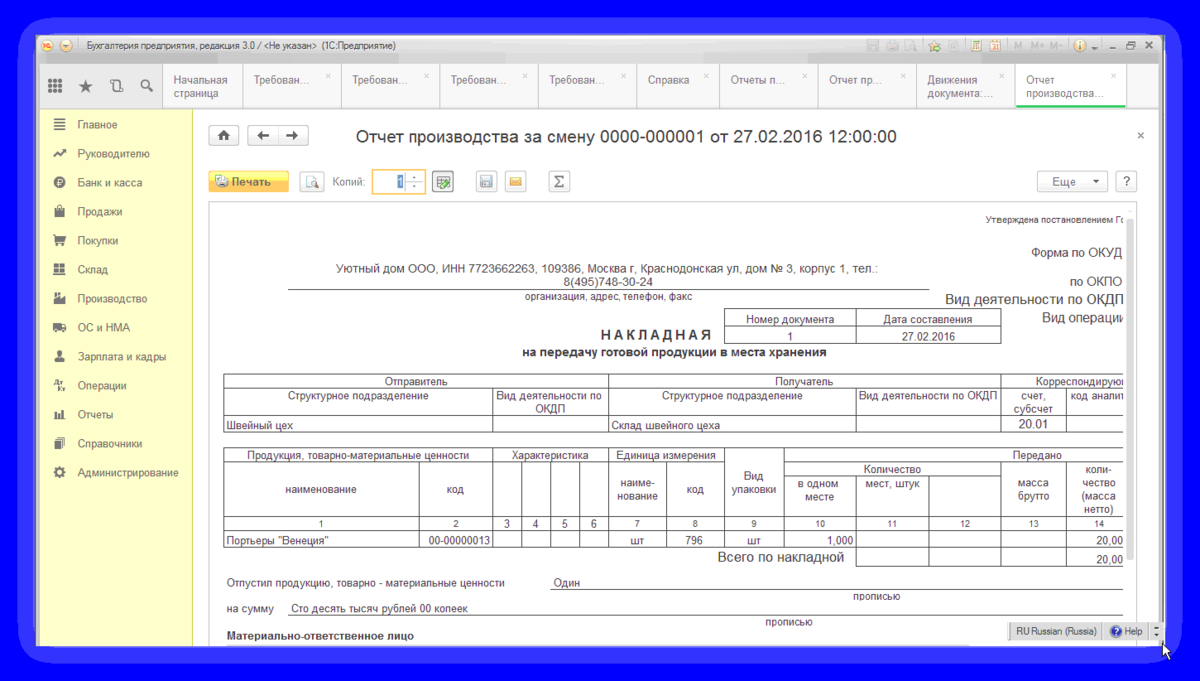
Task: Open calculator icon in title bar
Action: click(976, 46)
